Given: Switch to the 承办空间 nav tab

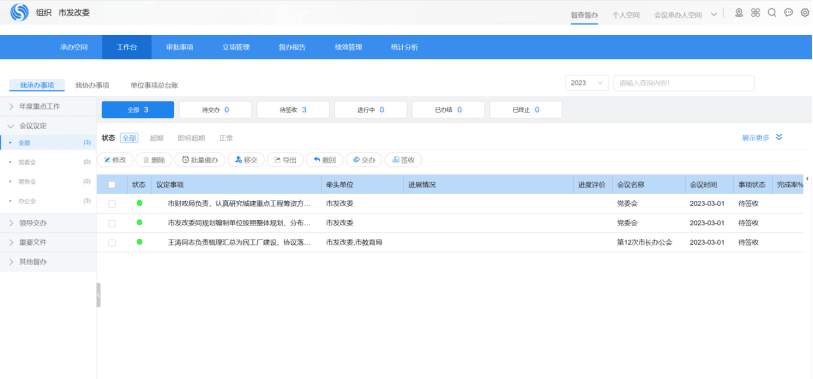Looking at the screenshot, I should (74, 47).
